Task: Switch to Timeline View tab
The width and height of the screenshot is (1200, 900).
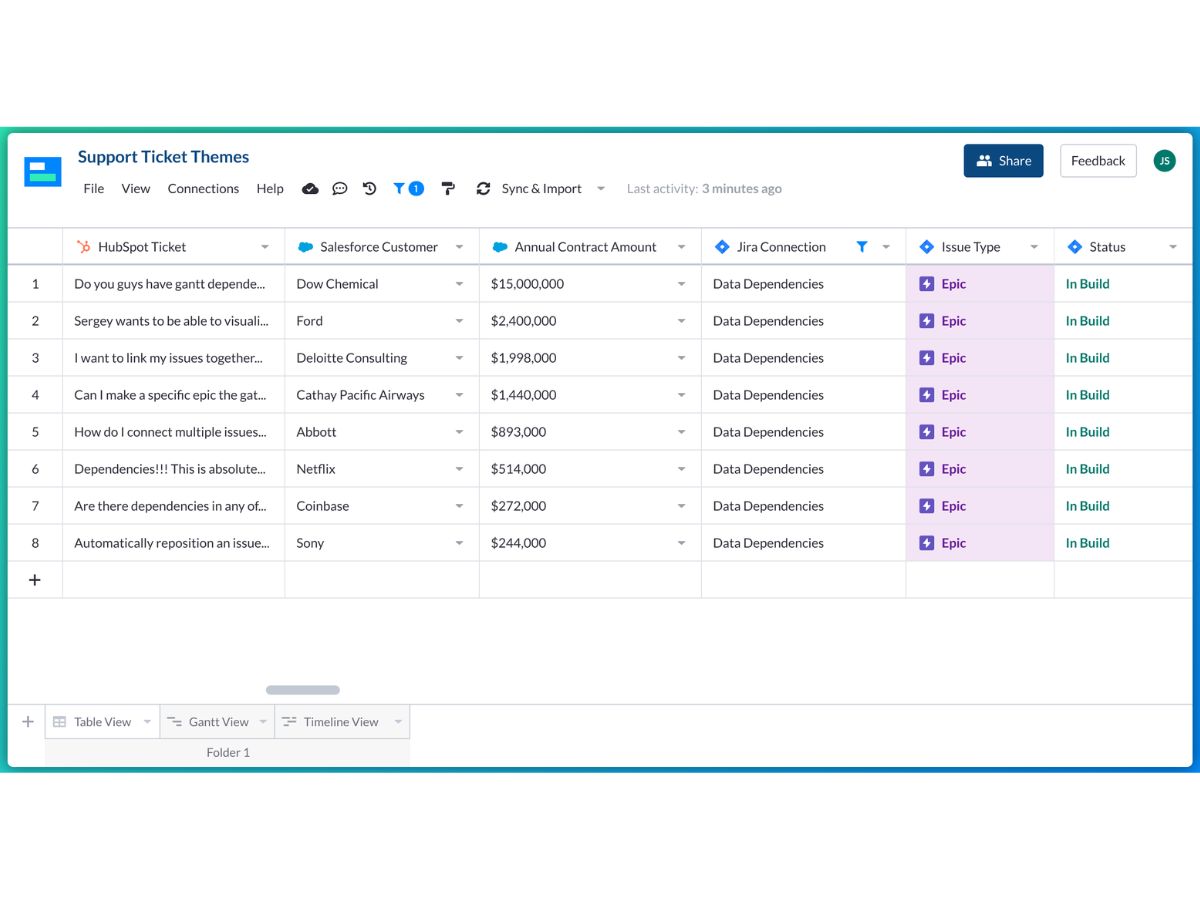Action: (341, 722)
